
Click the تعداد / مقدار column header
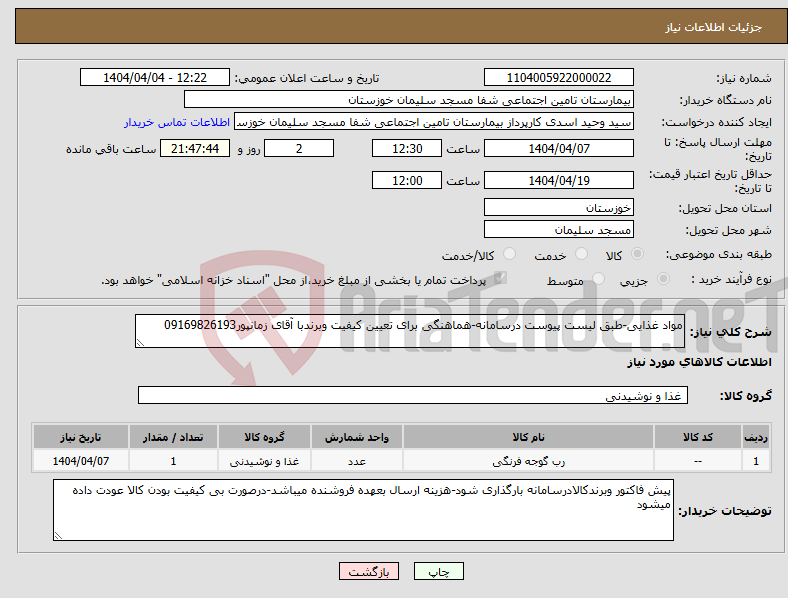[173, 437]
